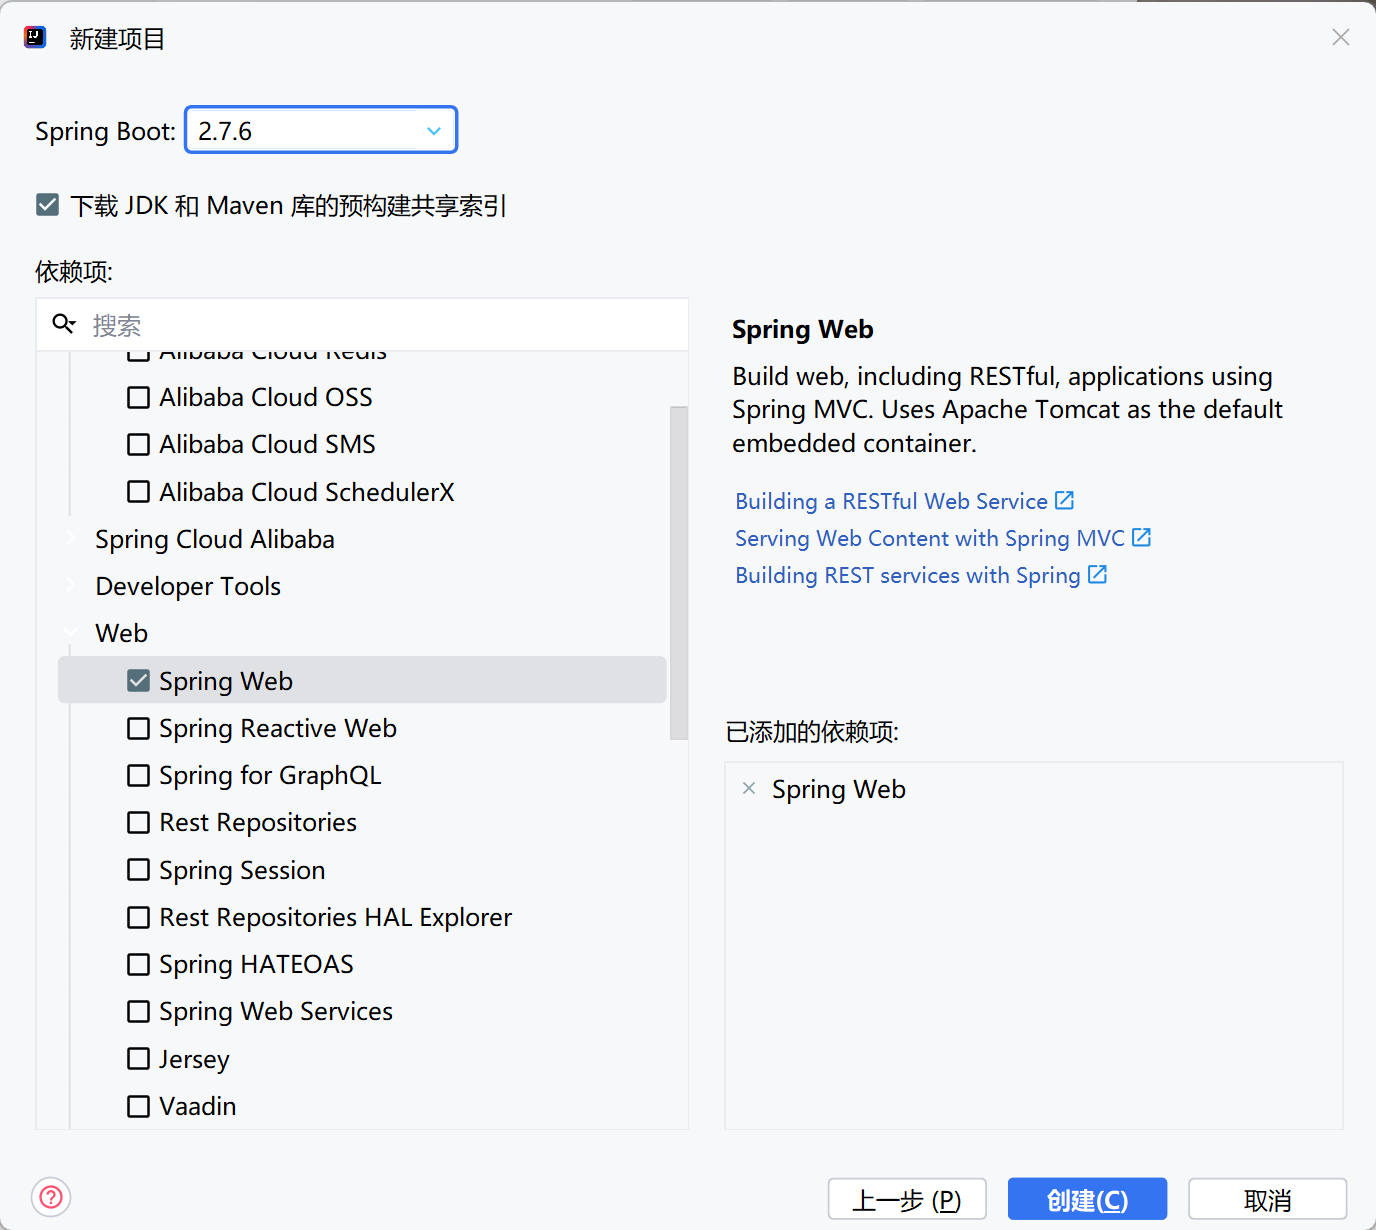
Task: Click the help question mark icon
Action: 51,1197
